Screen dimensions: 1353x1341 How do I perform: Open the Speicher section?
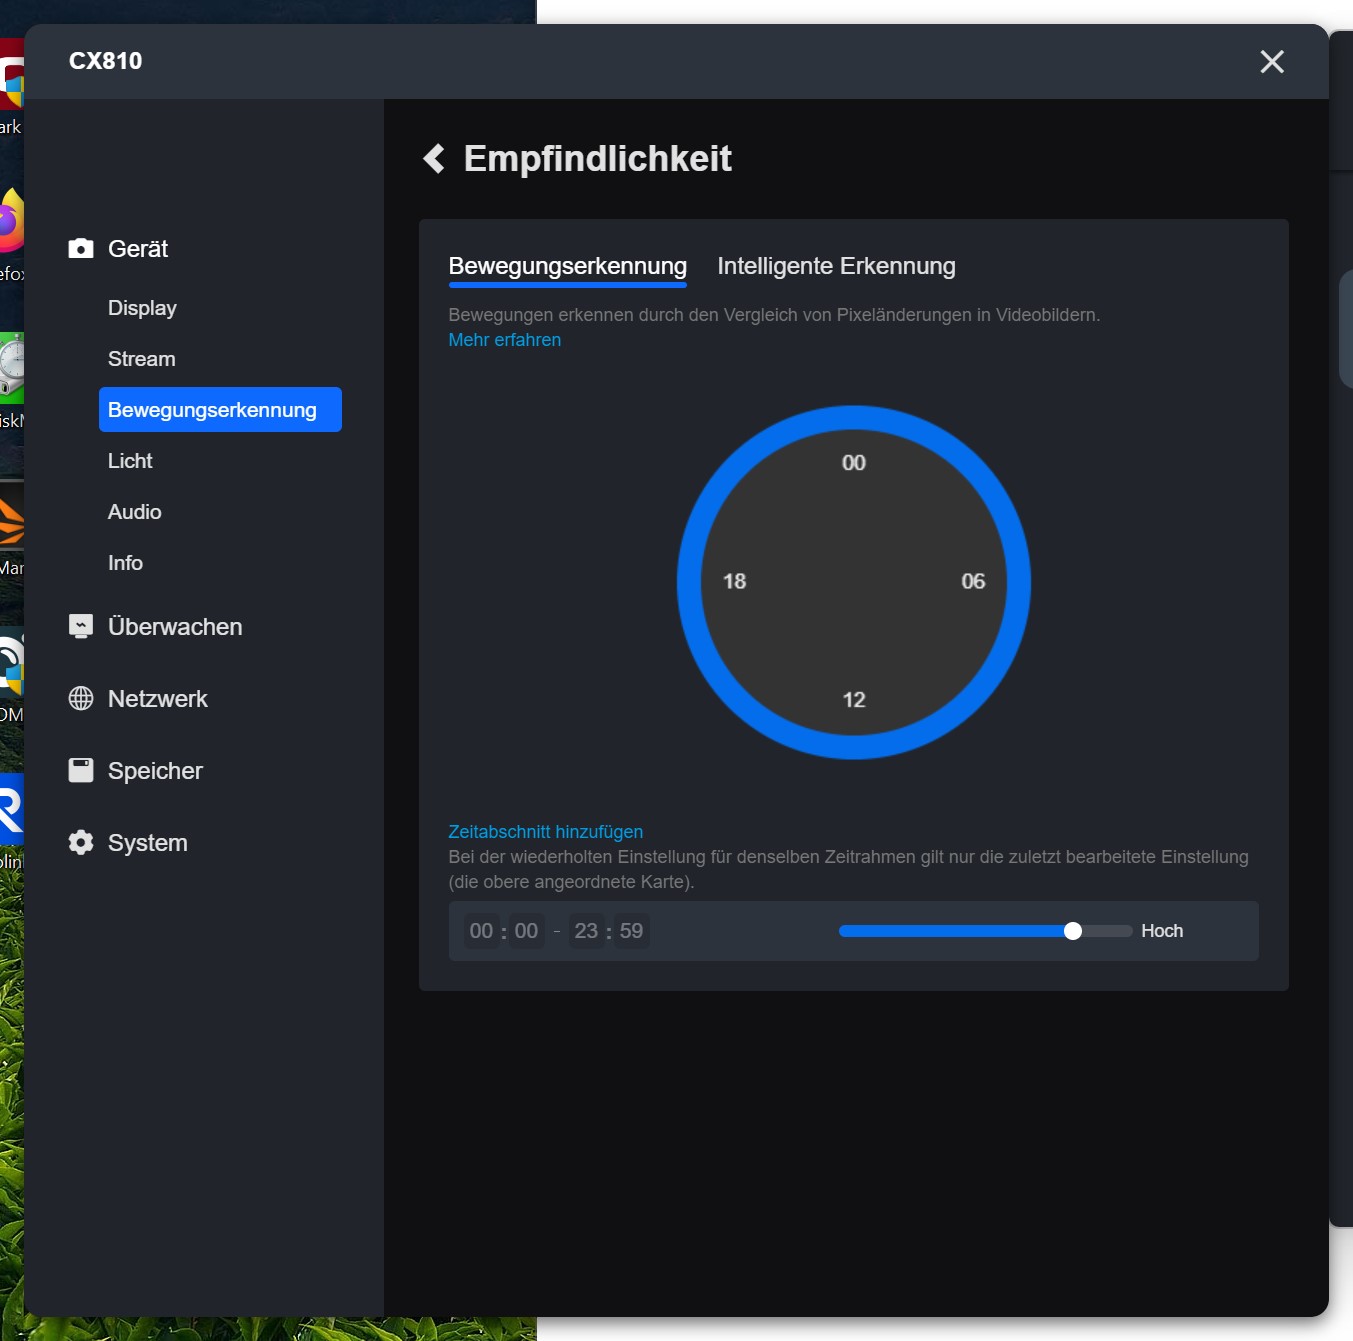[x=155, y=770]
